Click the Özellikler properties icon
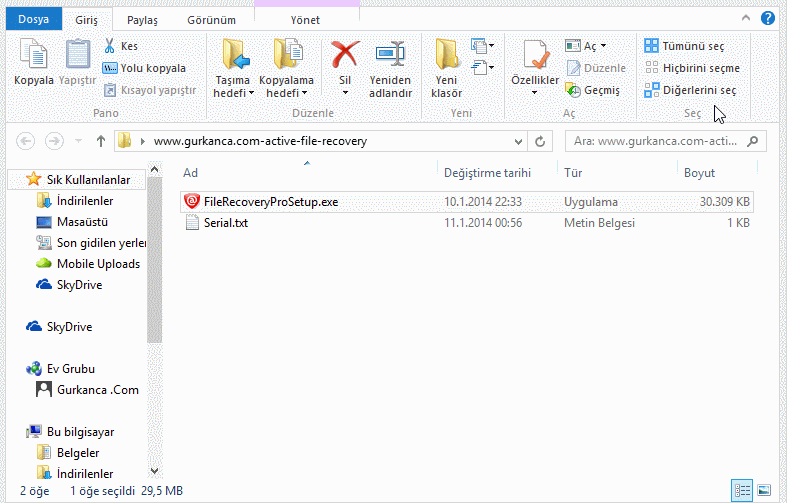The width and height of the screenshot is (787, 503). [535, 54]
